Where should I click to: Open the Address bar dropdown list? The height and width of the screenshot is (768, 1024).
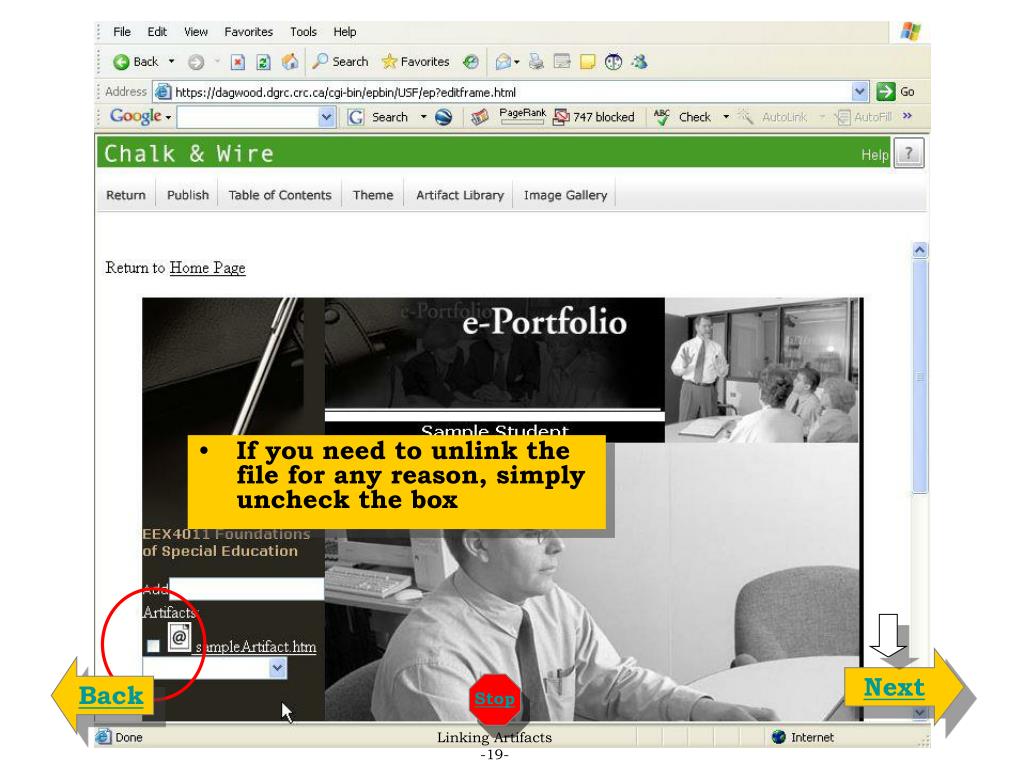860,92
